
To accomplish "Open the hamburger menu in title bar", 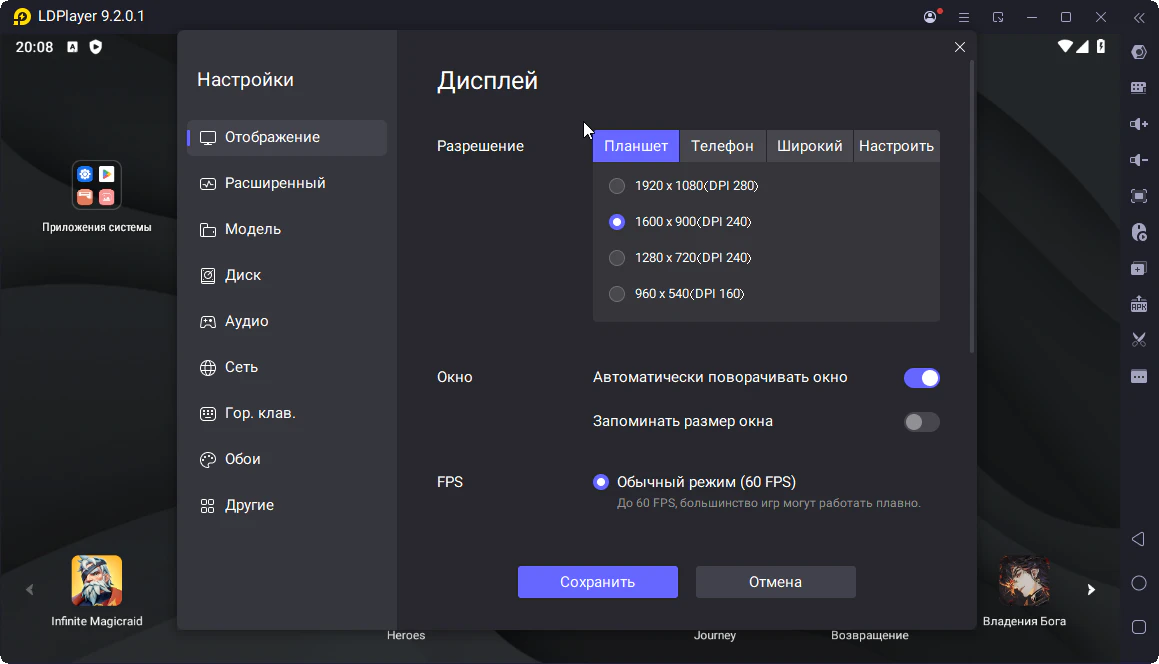I will pyautogui.click(x=964, y=17).
